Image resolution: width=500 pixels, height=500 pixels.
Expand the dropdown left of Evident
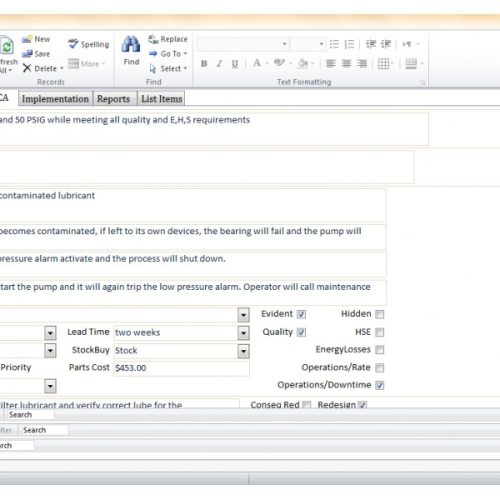[x=244, y=315]
